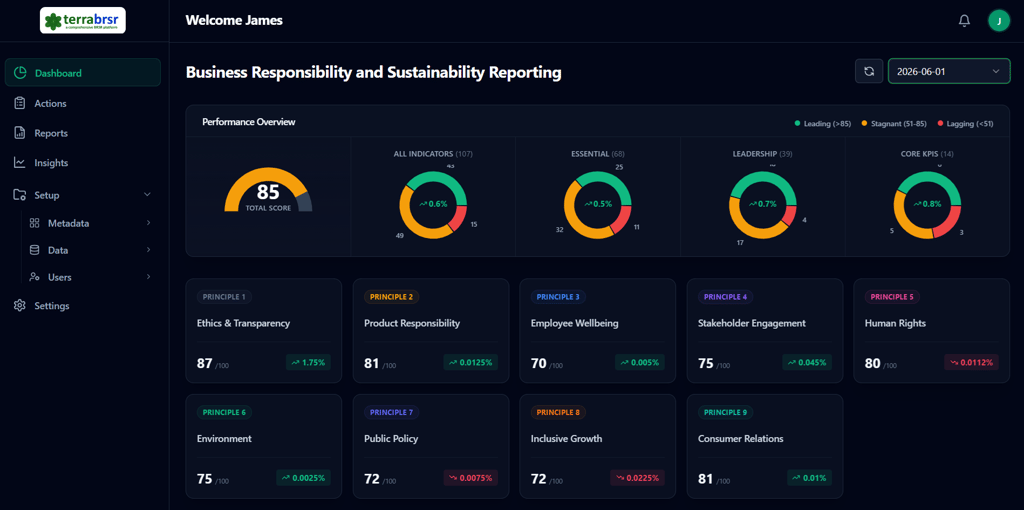The width and height of the screenshot is (1024, 510).
Task: Click the Total Score gauge
Action: (x=268, y=193)
